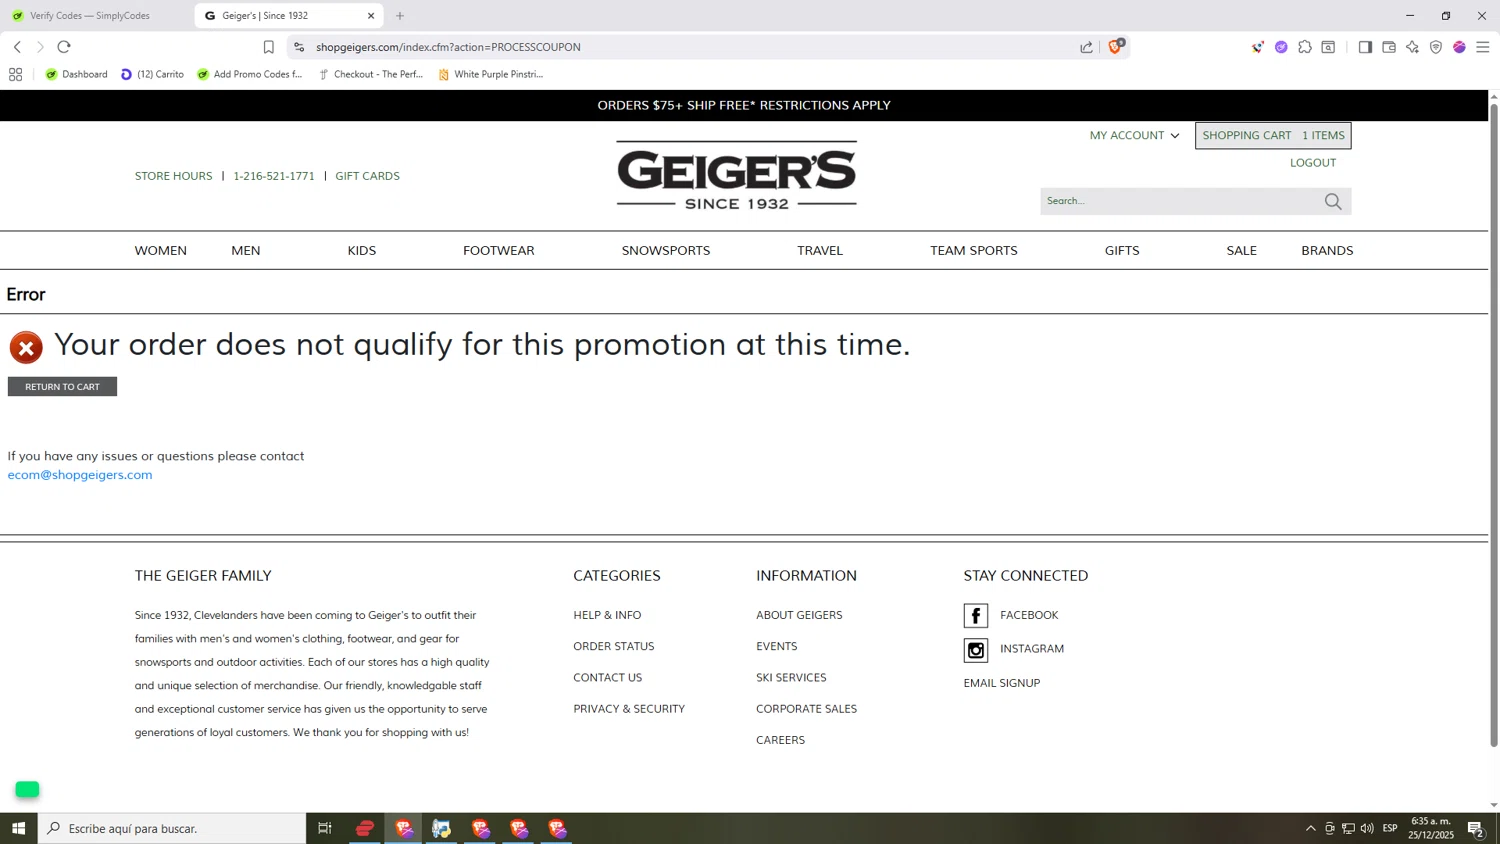The width and height of the screenshot is (1500, 844).
Task: Click into the site Search field
Action: (x=1180, y=202)
